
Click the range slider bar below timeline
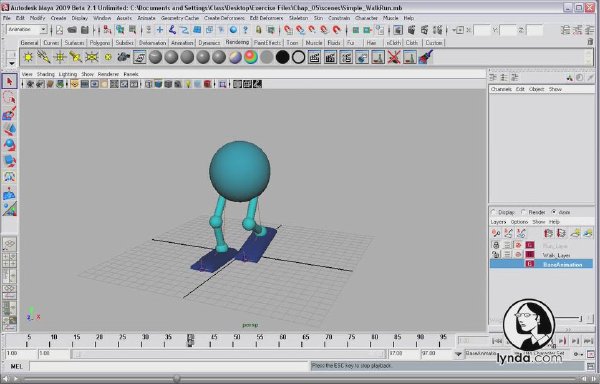(x=229, y=354)
